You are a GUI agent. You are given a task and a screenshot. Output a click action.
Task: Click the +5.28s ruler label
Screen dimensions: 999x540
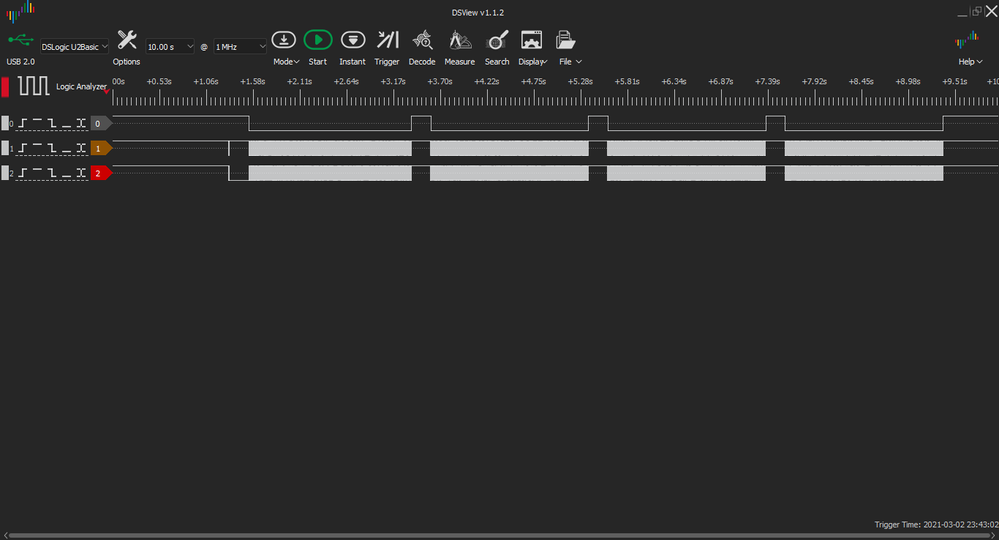click(x=580, y=82)
